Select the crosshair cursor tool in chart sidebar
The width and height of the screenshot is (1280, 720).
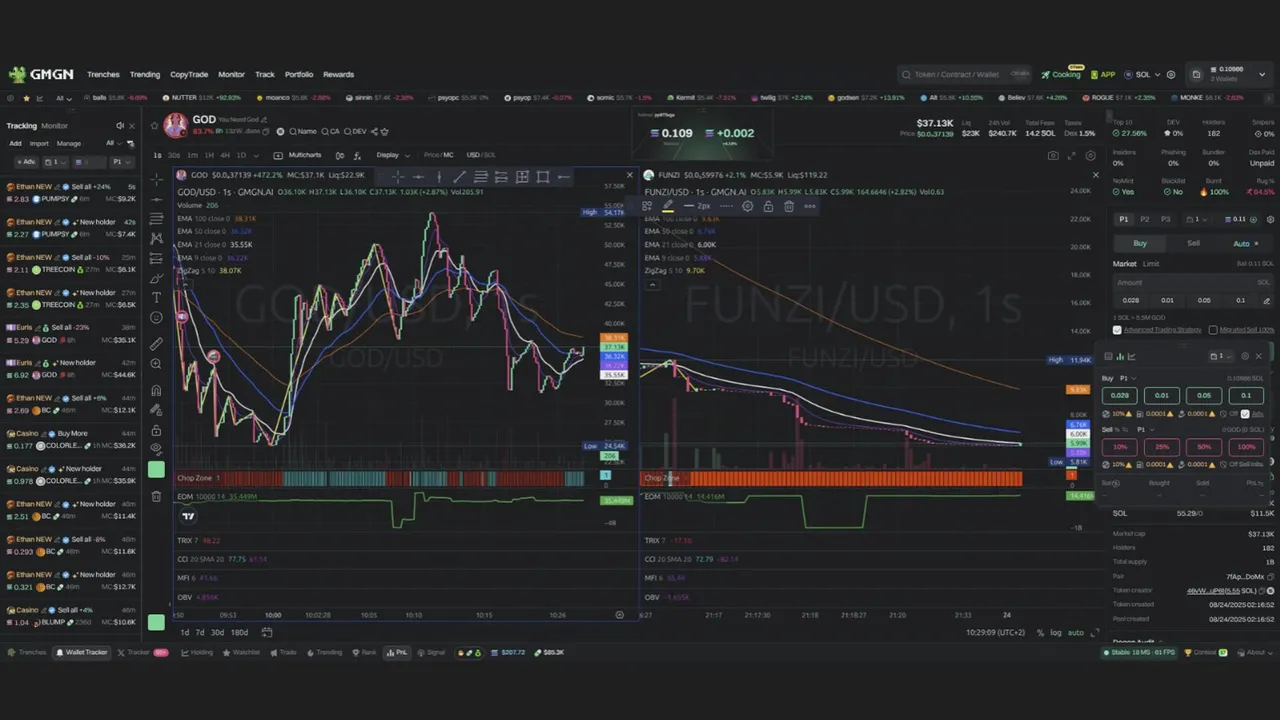[x=156, y=178]
